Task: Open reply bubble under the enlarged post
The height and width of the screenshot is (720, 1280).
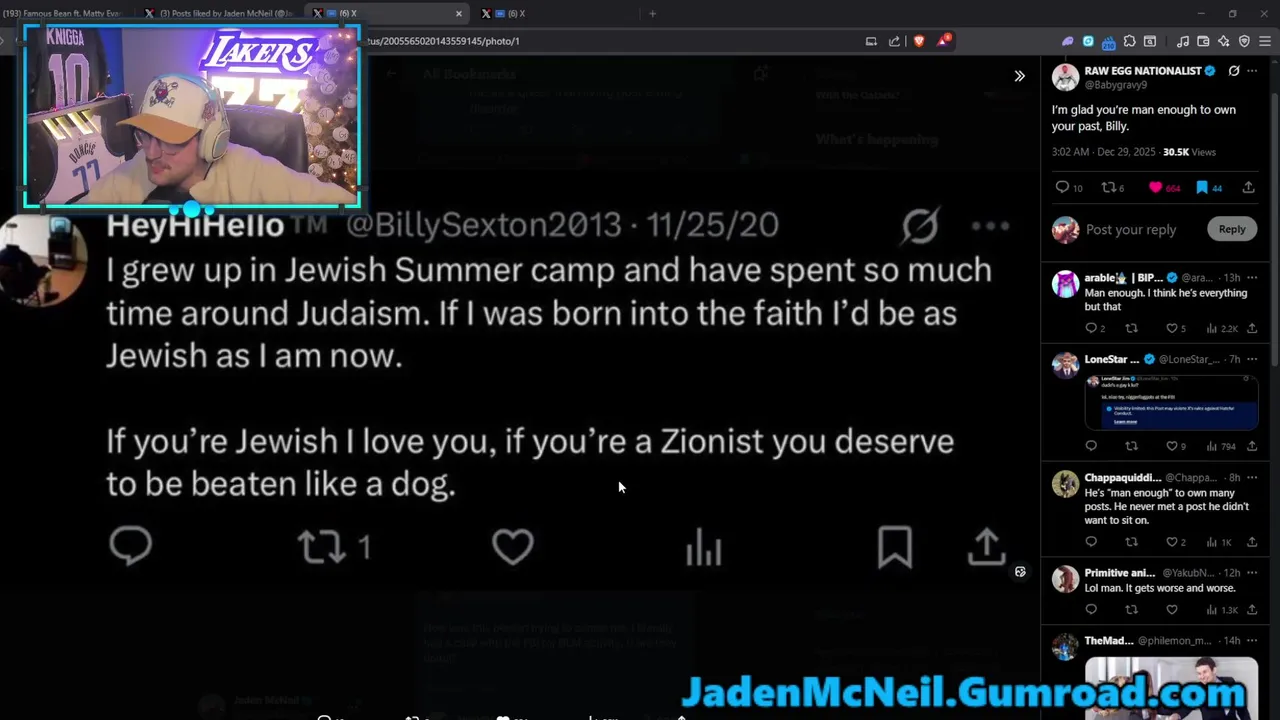Action: tap(131, 546)
